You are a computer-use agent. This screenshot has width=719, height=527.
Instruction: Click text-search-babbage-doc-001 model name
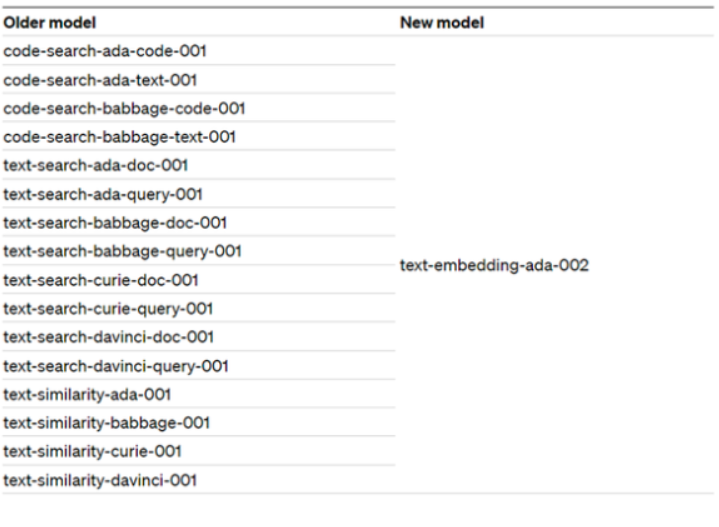115,223
